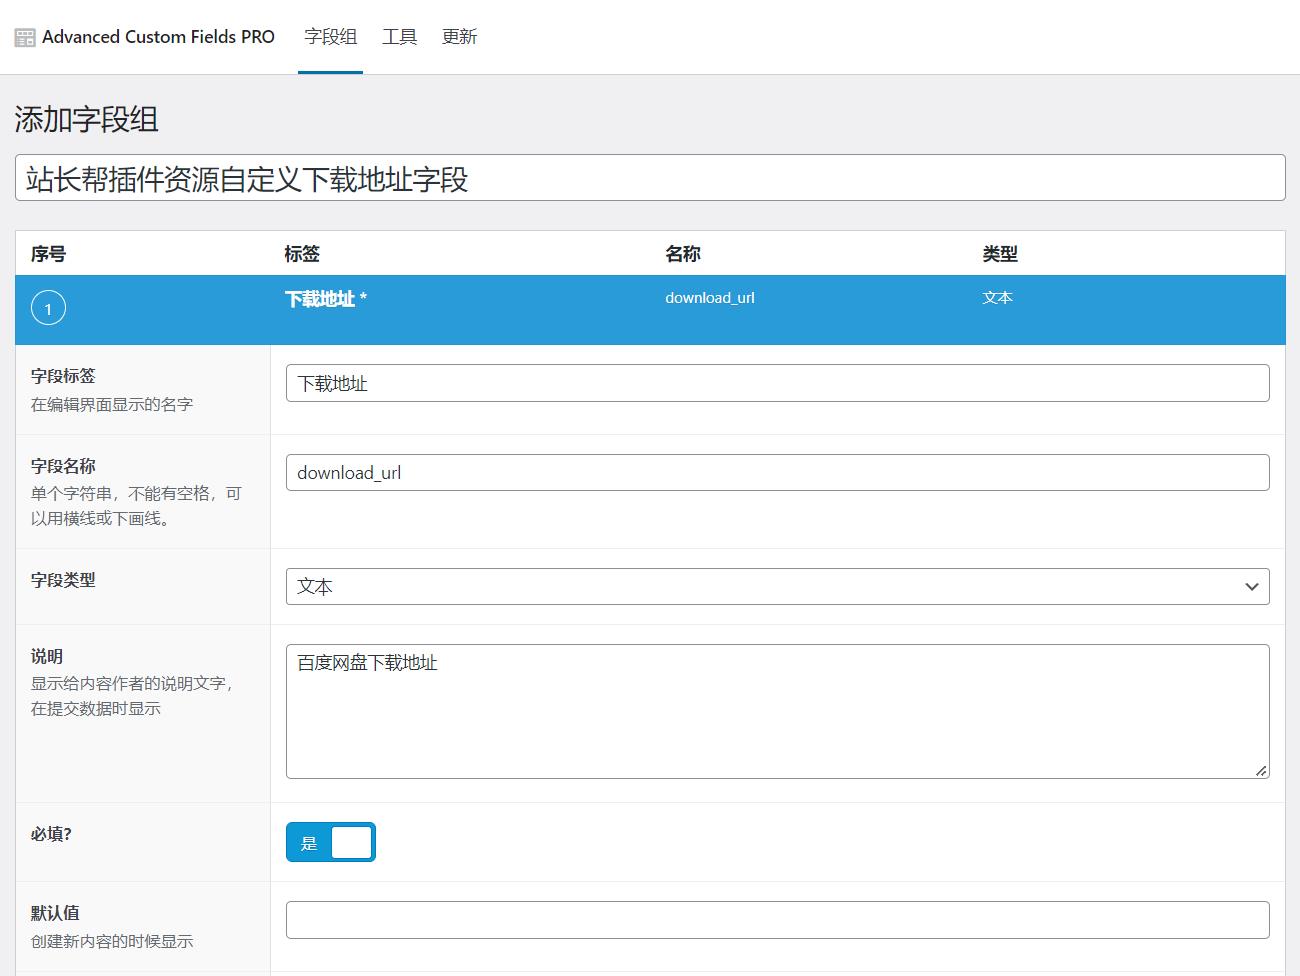Click the Advanced Custom Fields logo icon
This screenshot has width=1300, height=976.
tap(25, 38)
